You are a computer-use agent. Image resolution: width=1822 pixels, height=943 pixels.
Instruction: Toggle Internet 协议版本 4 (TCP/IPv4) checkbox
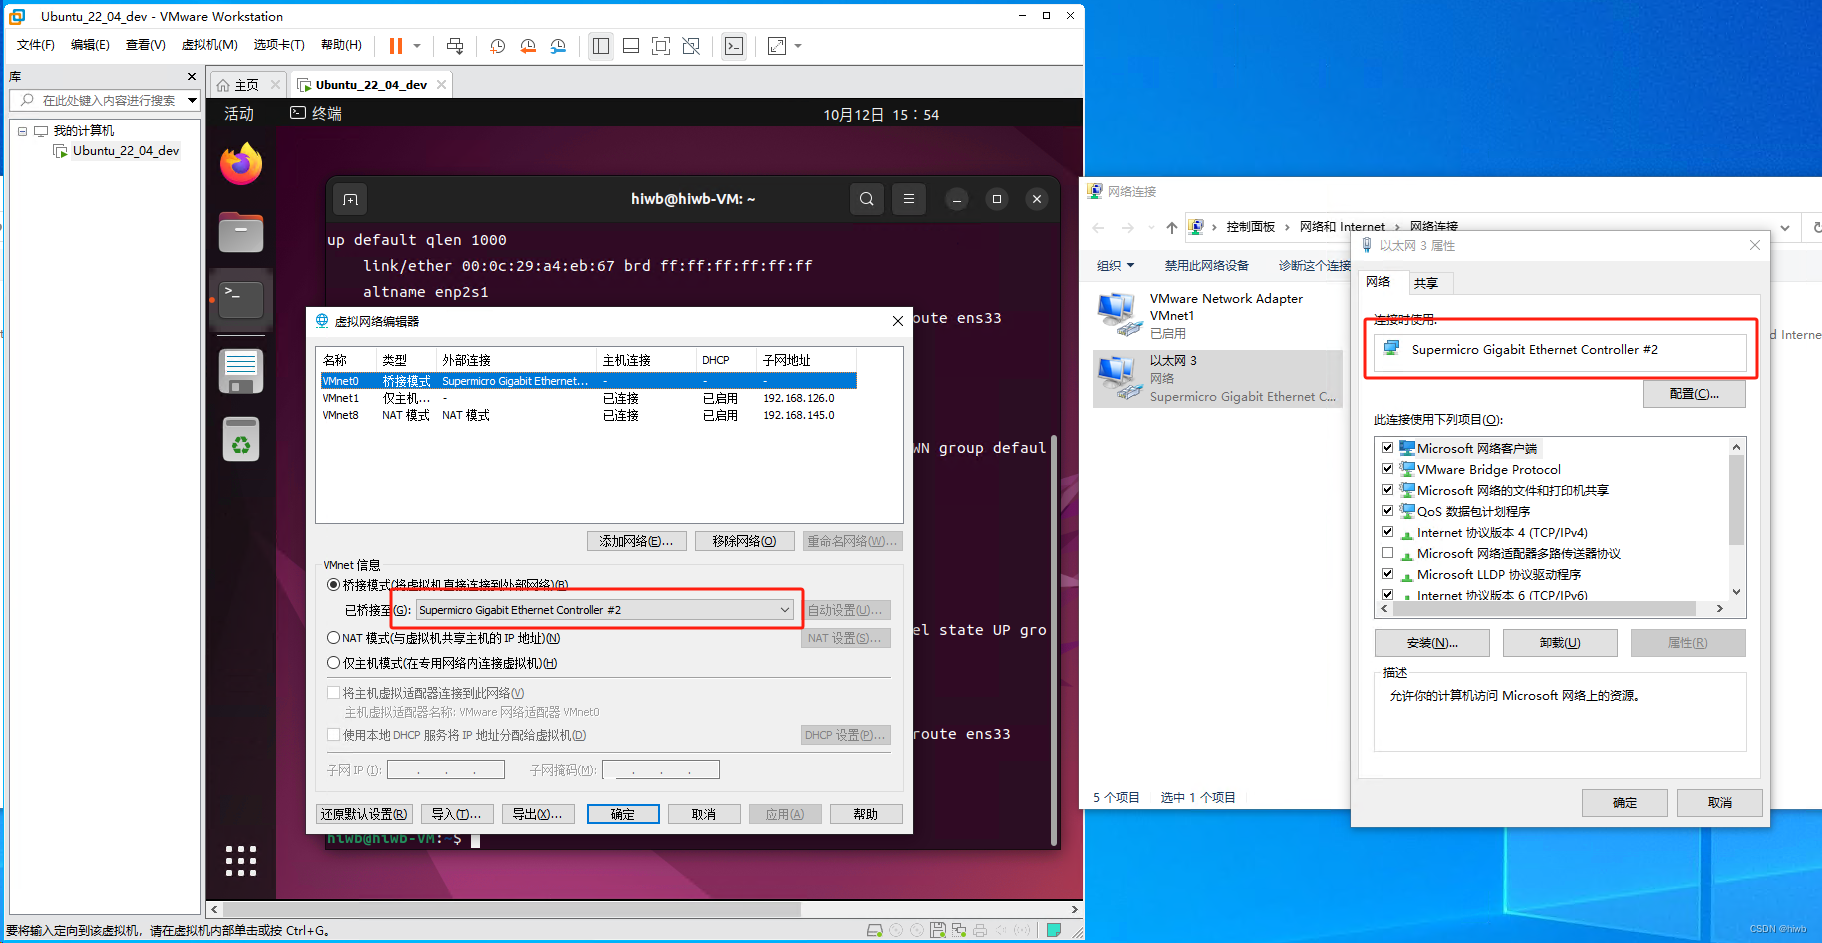point(1388,532)
